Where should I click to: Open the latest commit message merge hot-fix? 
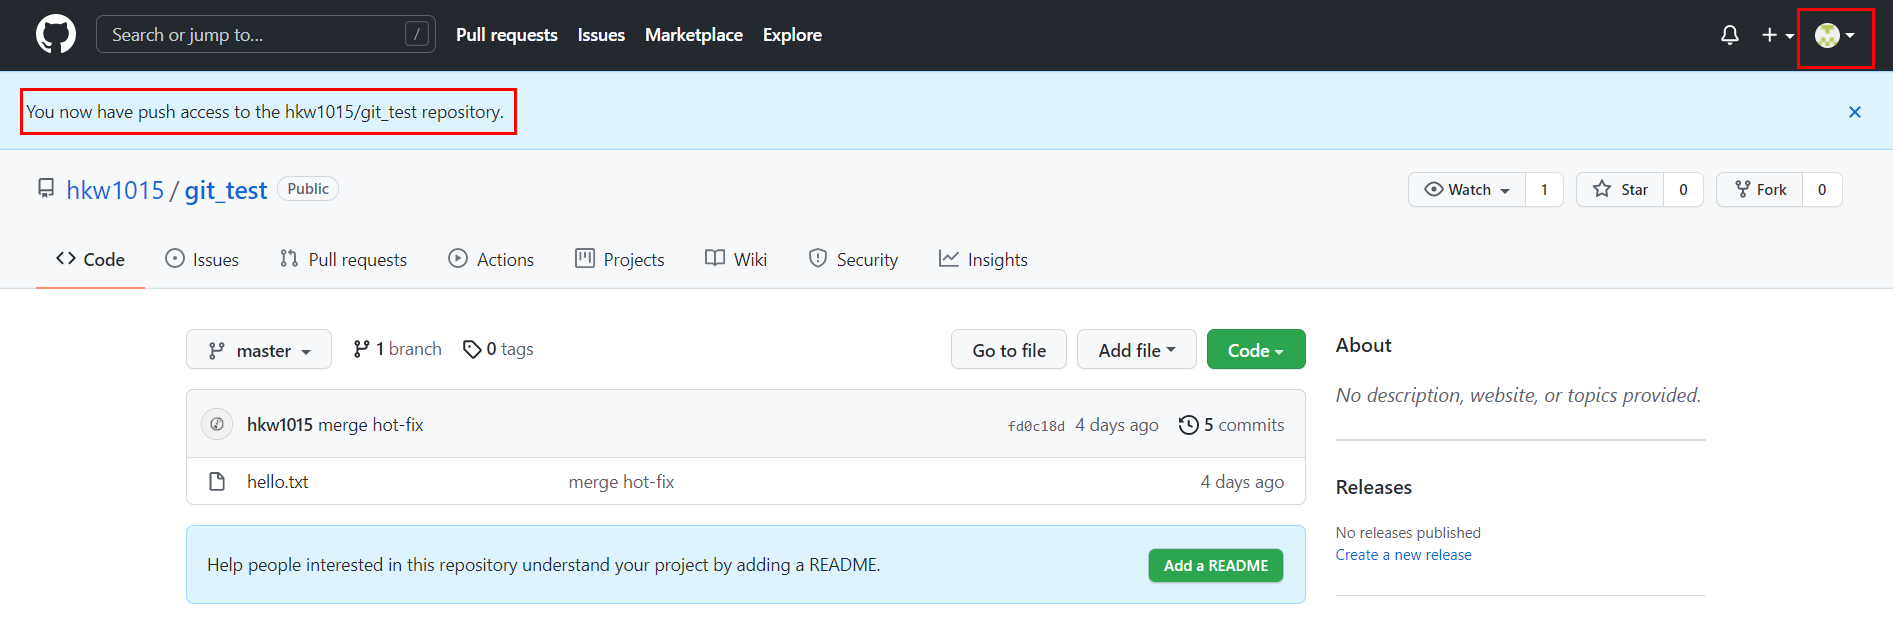tap(371, 425)
